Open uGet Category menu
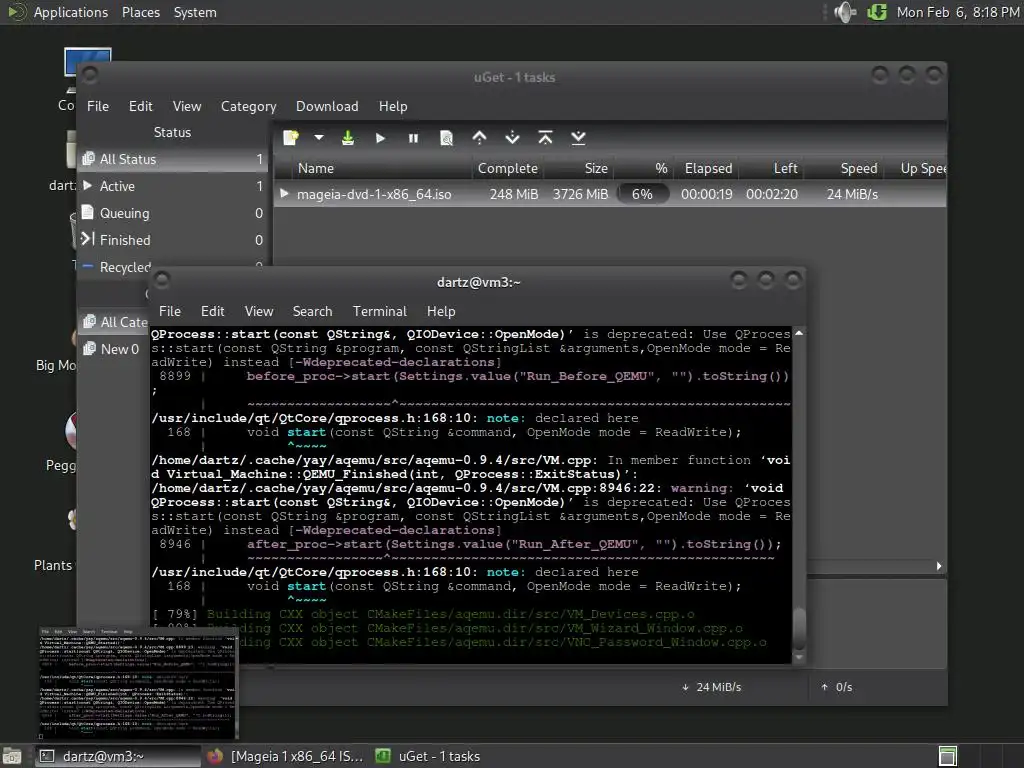This screenshot has height=768, width=1024. pyautogui.click(x=248, y=106)
